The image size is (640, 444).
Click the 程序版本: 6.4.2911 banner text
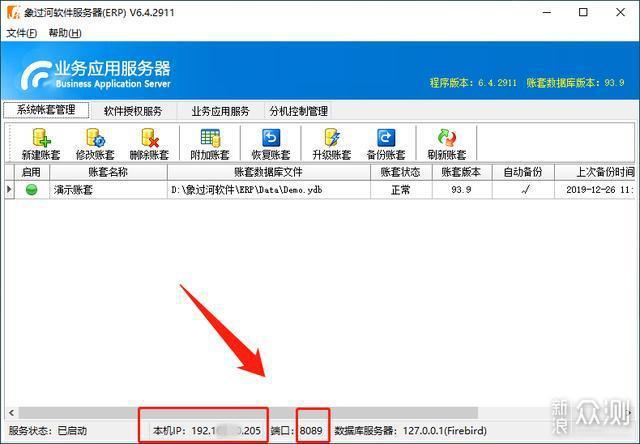click(x=473, y=83)
